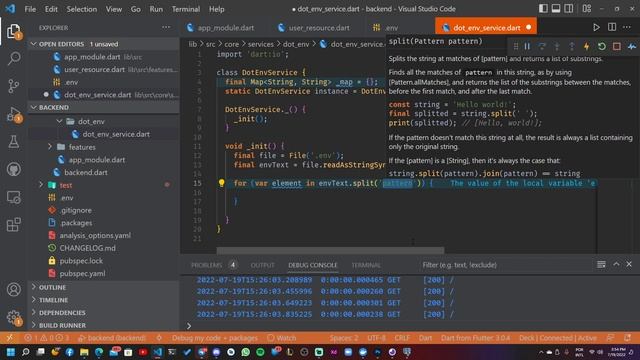Click the debug Step Into button

tap(557, 47)
